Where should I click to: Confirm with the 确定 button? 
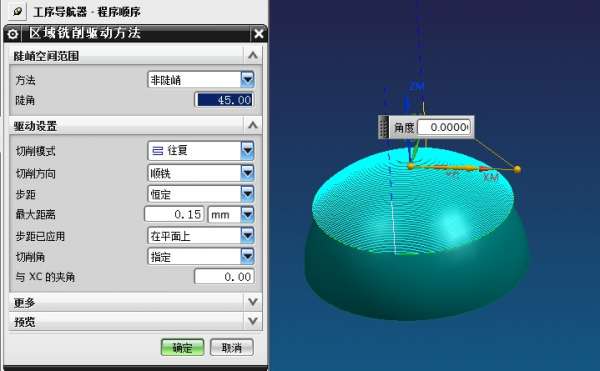[182, 347]
